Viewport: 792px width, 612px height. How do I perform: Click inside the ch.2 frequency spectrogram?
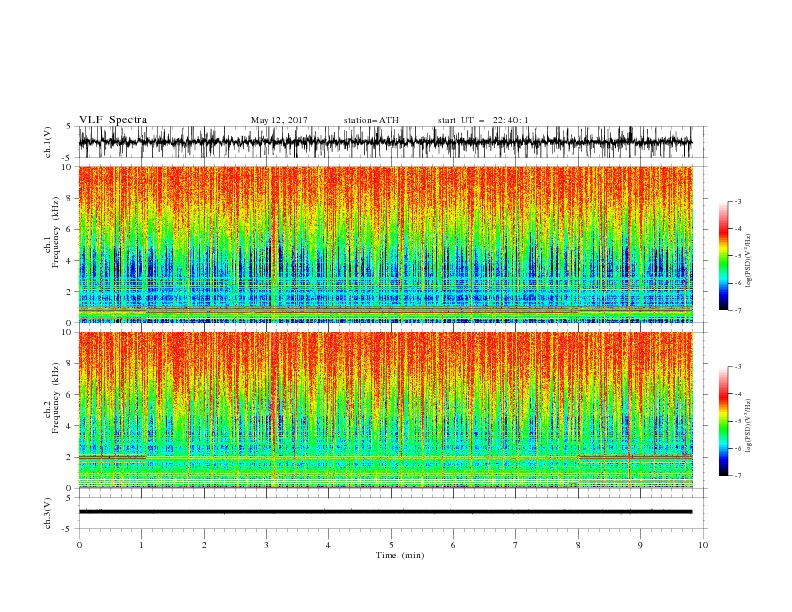coord(385,410)
